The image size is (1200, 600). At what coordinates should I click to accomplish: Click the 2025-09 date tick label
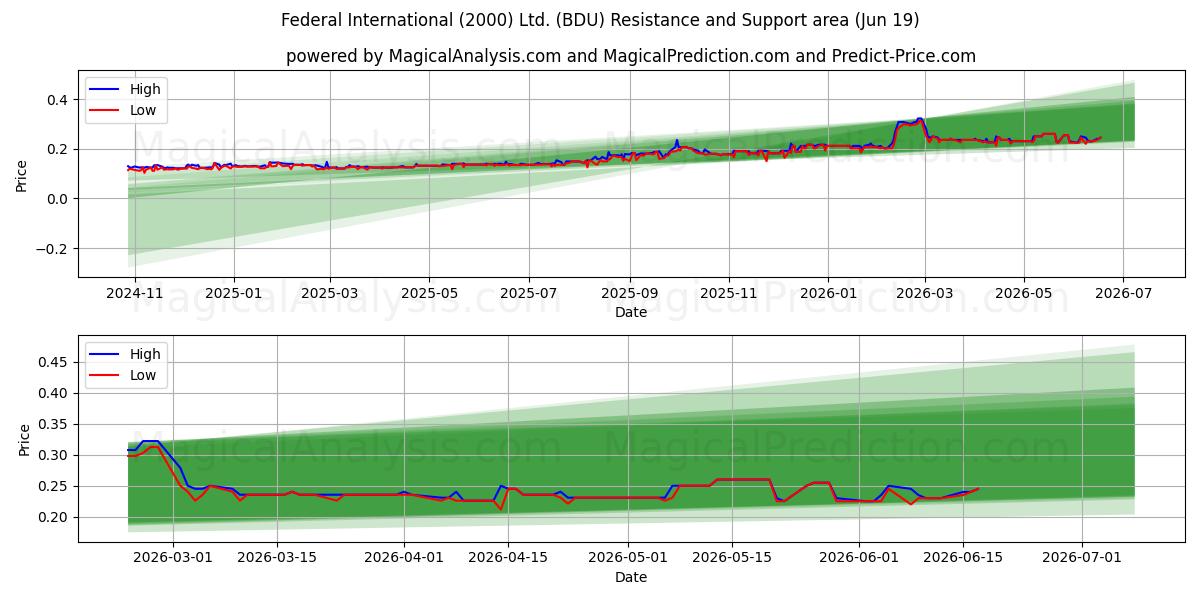(629, 294)
